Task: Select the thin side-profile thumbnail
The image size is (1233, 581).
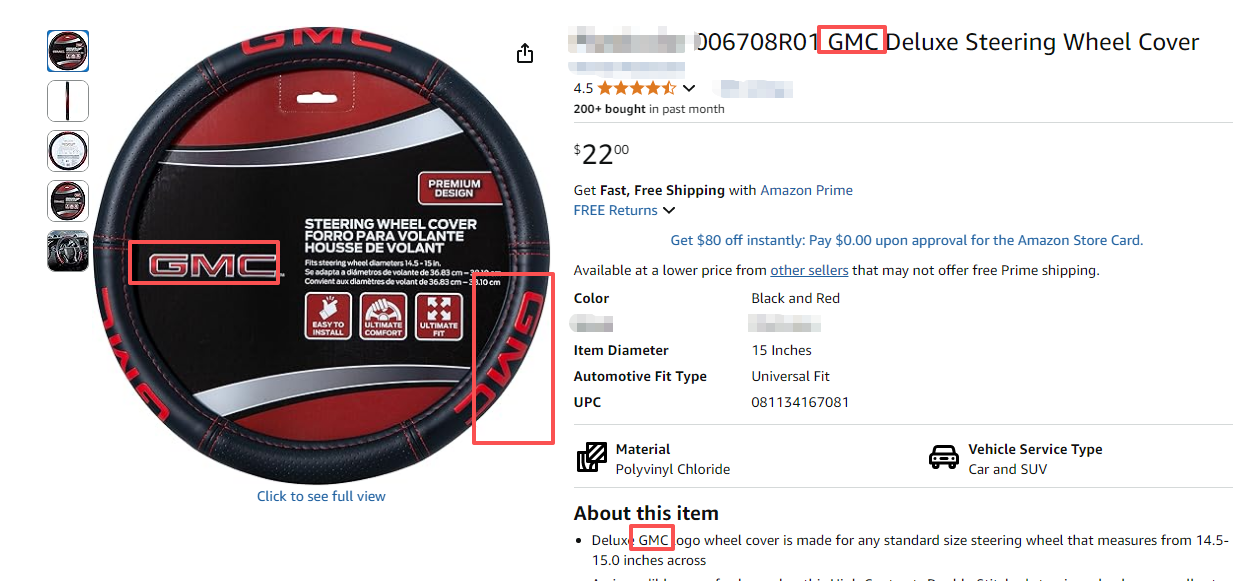Action: 68,101
